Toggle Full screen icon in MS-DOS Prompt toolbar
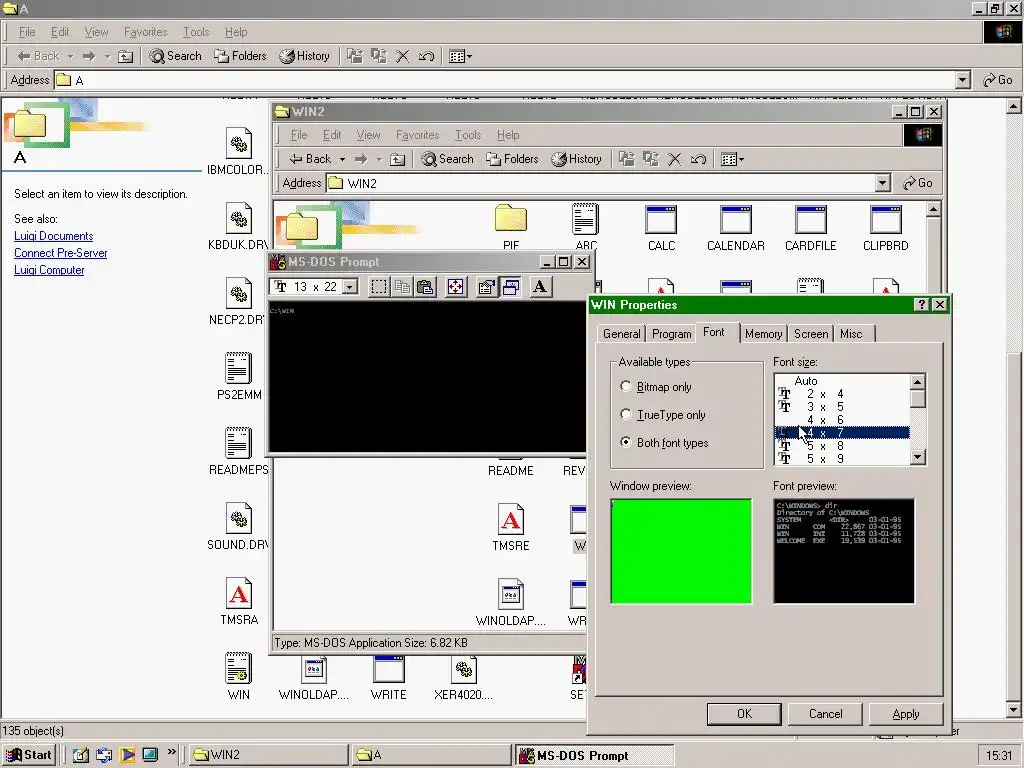The height and width of the screenshot is (768, 1024). 456,287
